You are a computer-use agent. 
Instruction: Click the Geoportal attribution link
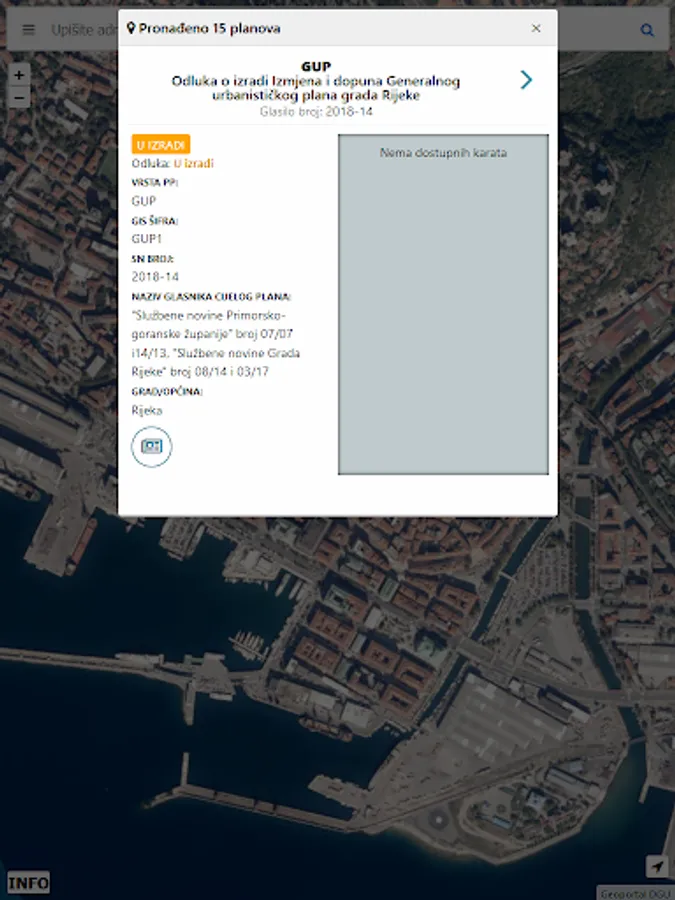click(635, 893)
